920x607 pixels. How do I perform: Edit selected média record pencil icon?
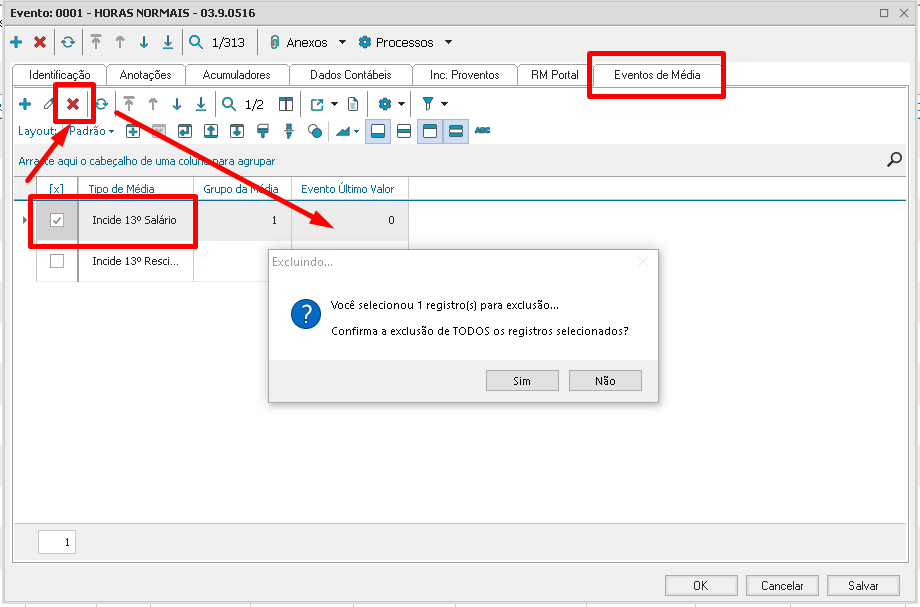(49, 104)
